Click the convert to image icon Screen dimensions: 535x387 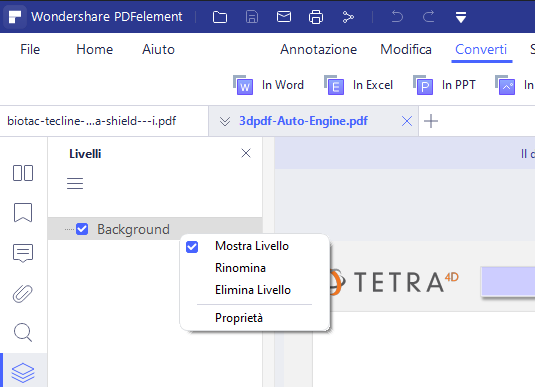(505, 85)
